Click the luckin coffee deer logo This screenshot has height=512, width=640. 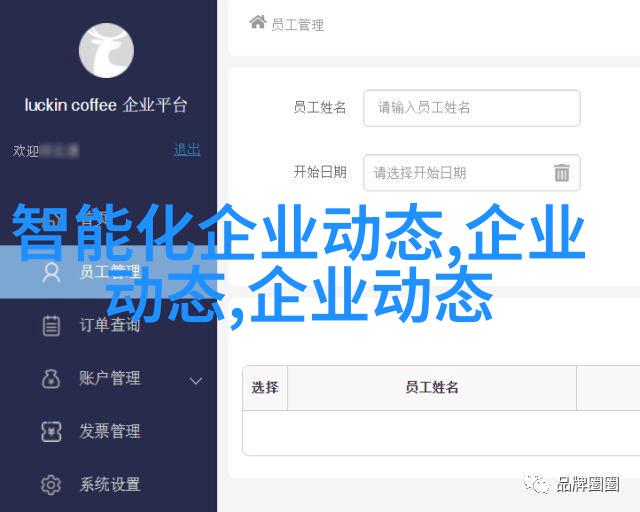click(106, 51)
